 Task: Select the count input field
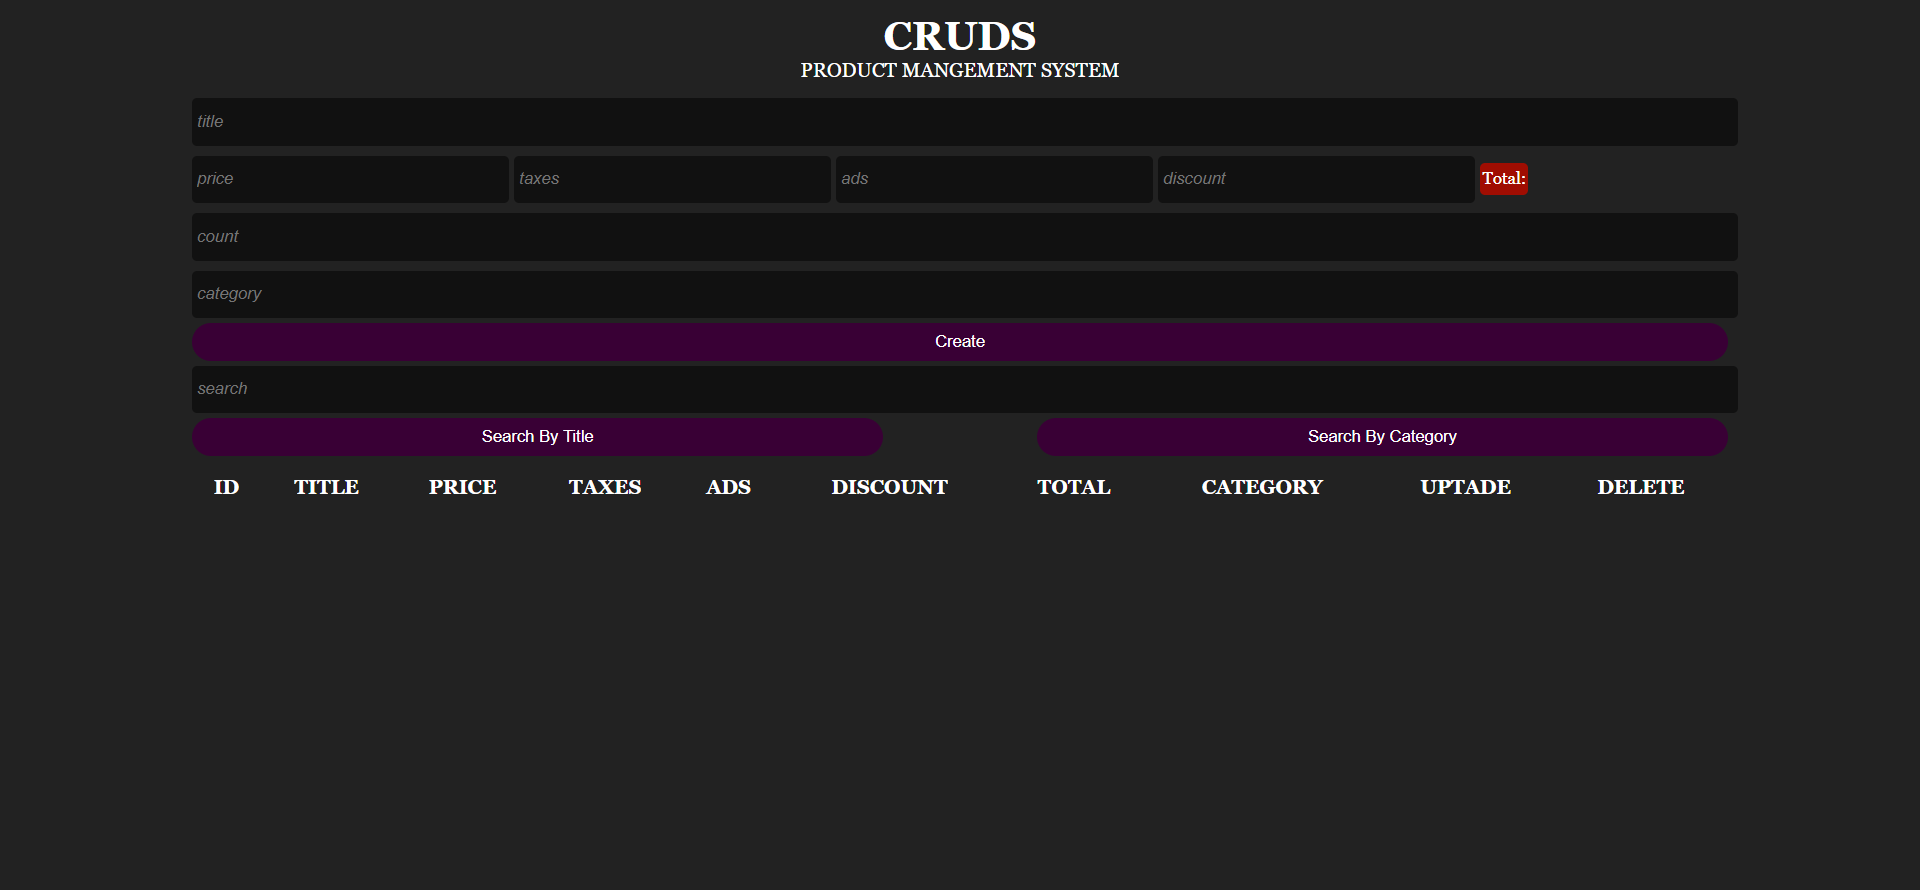tap(964, 237)
